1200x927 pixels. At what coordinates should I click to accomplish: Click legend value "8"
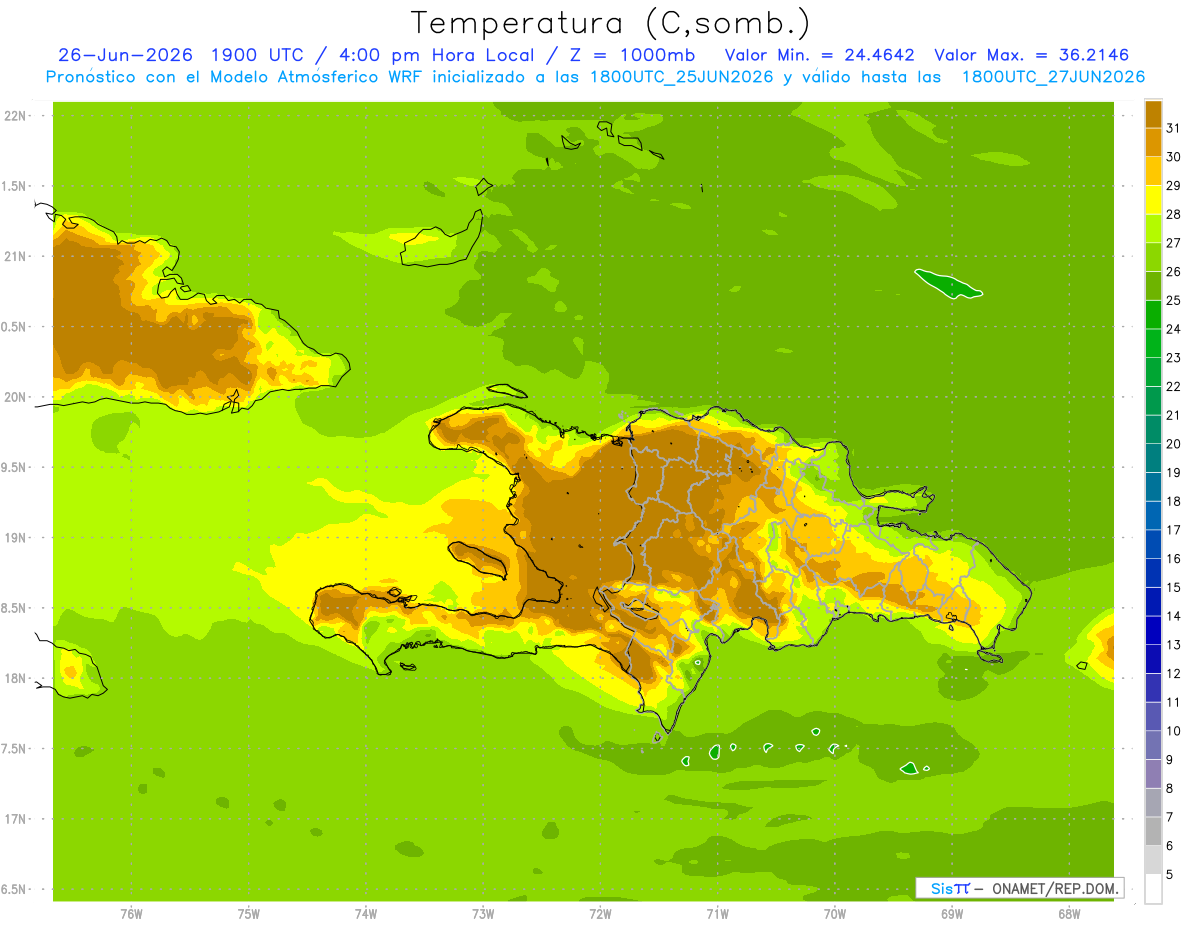[x=1170, y=788]
